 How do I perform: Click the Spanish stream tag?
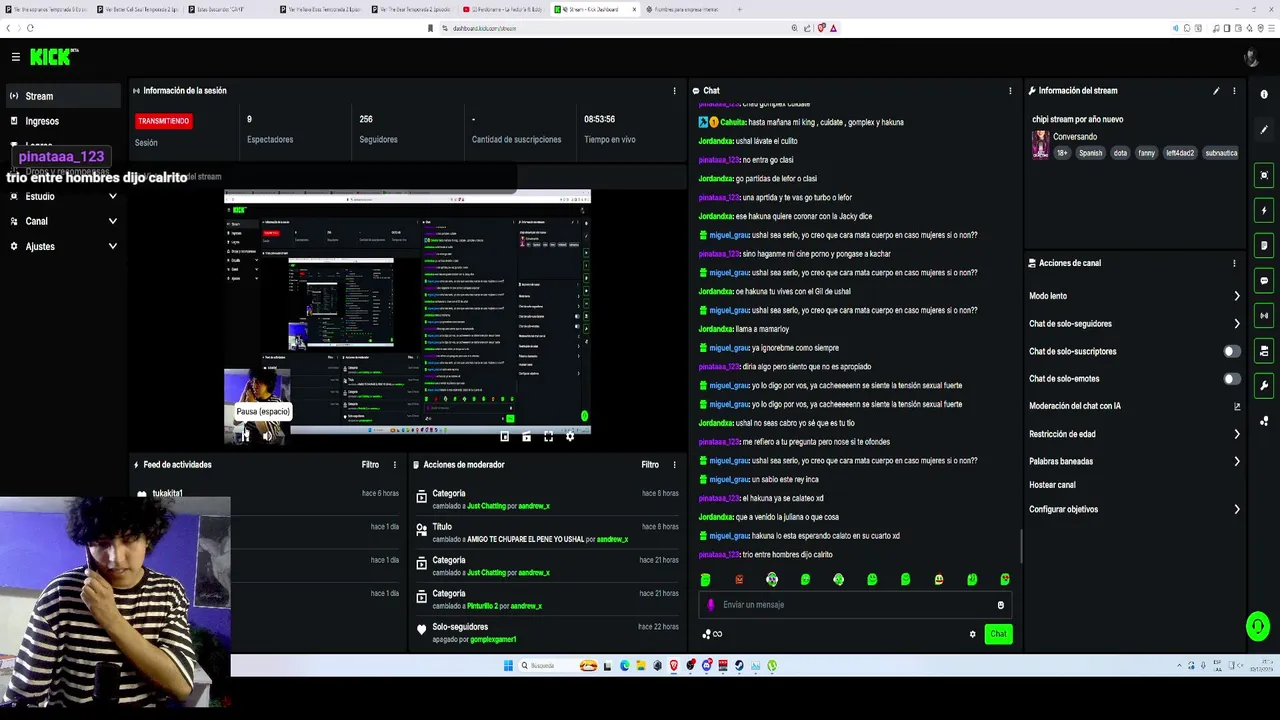click(x=1090, y=153)
